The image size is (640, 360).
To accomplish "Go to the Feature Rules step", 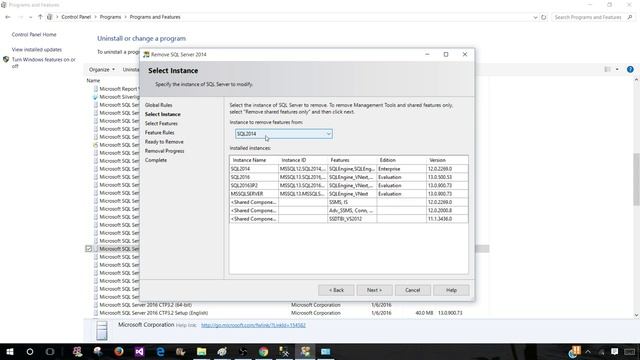I will [160, 133].
